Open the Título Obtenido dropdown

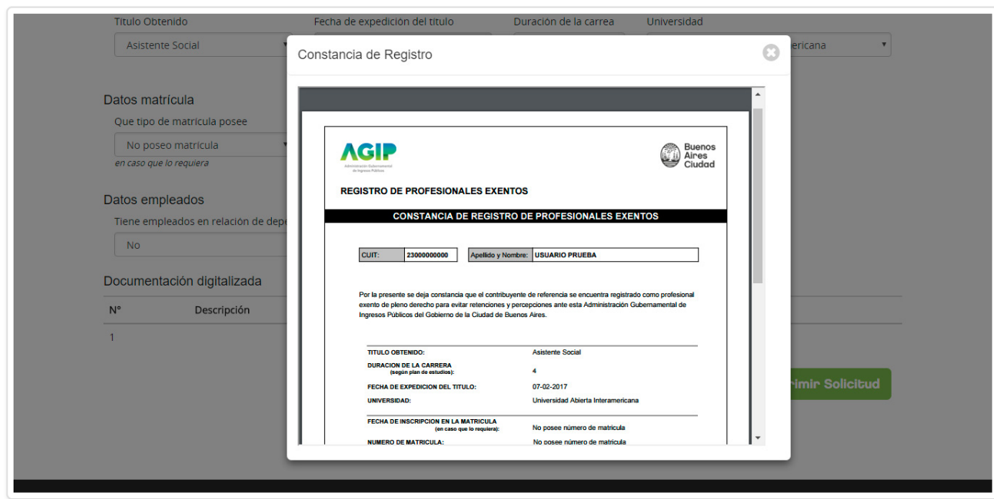tap(200, 45)
